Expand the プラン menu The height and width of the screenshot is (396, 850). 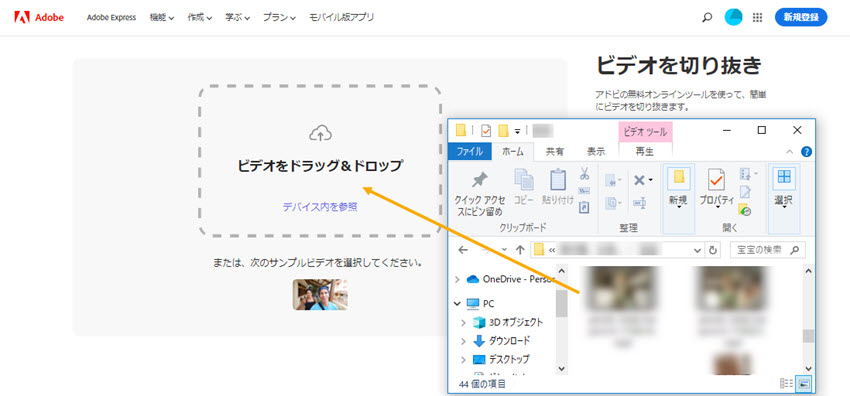click(x=279, y=17)
